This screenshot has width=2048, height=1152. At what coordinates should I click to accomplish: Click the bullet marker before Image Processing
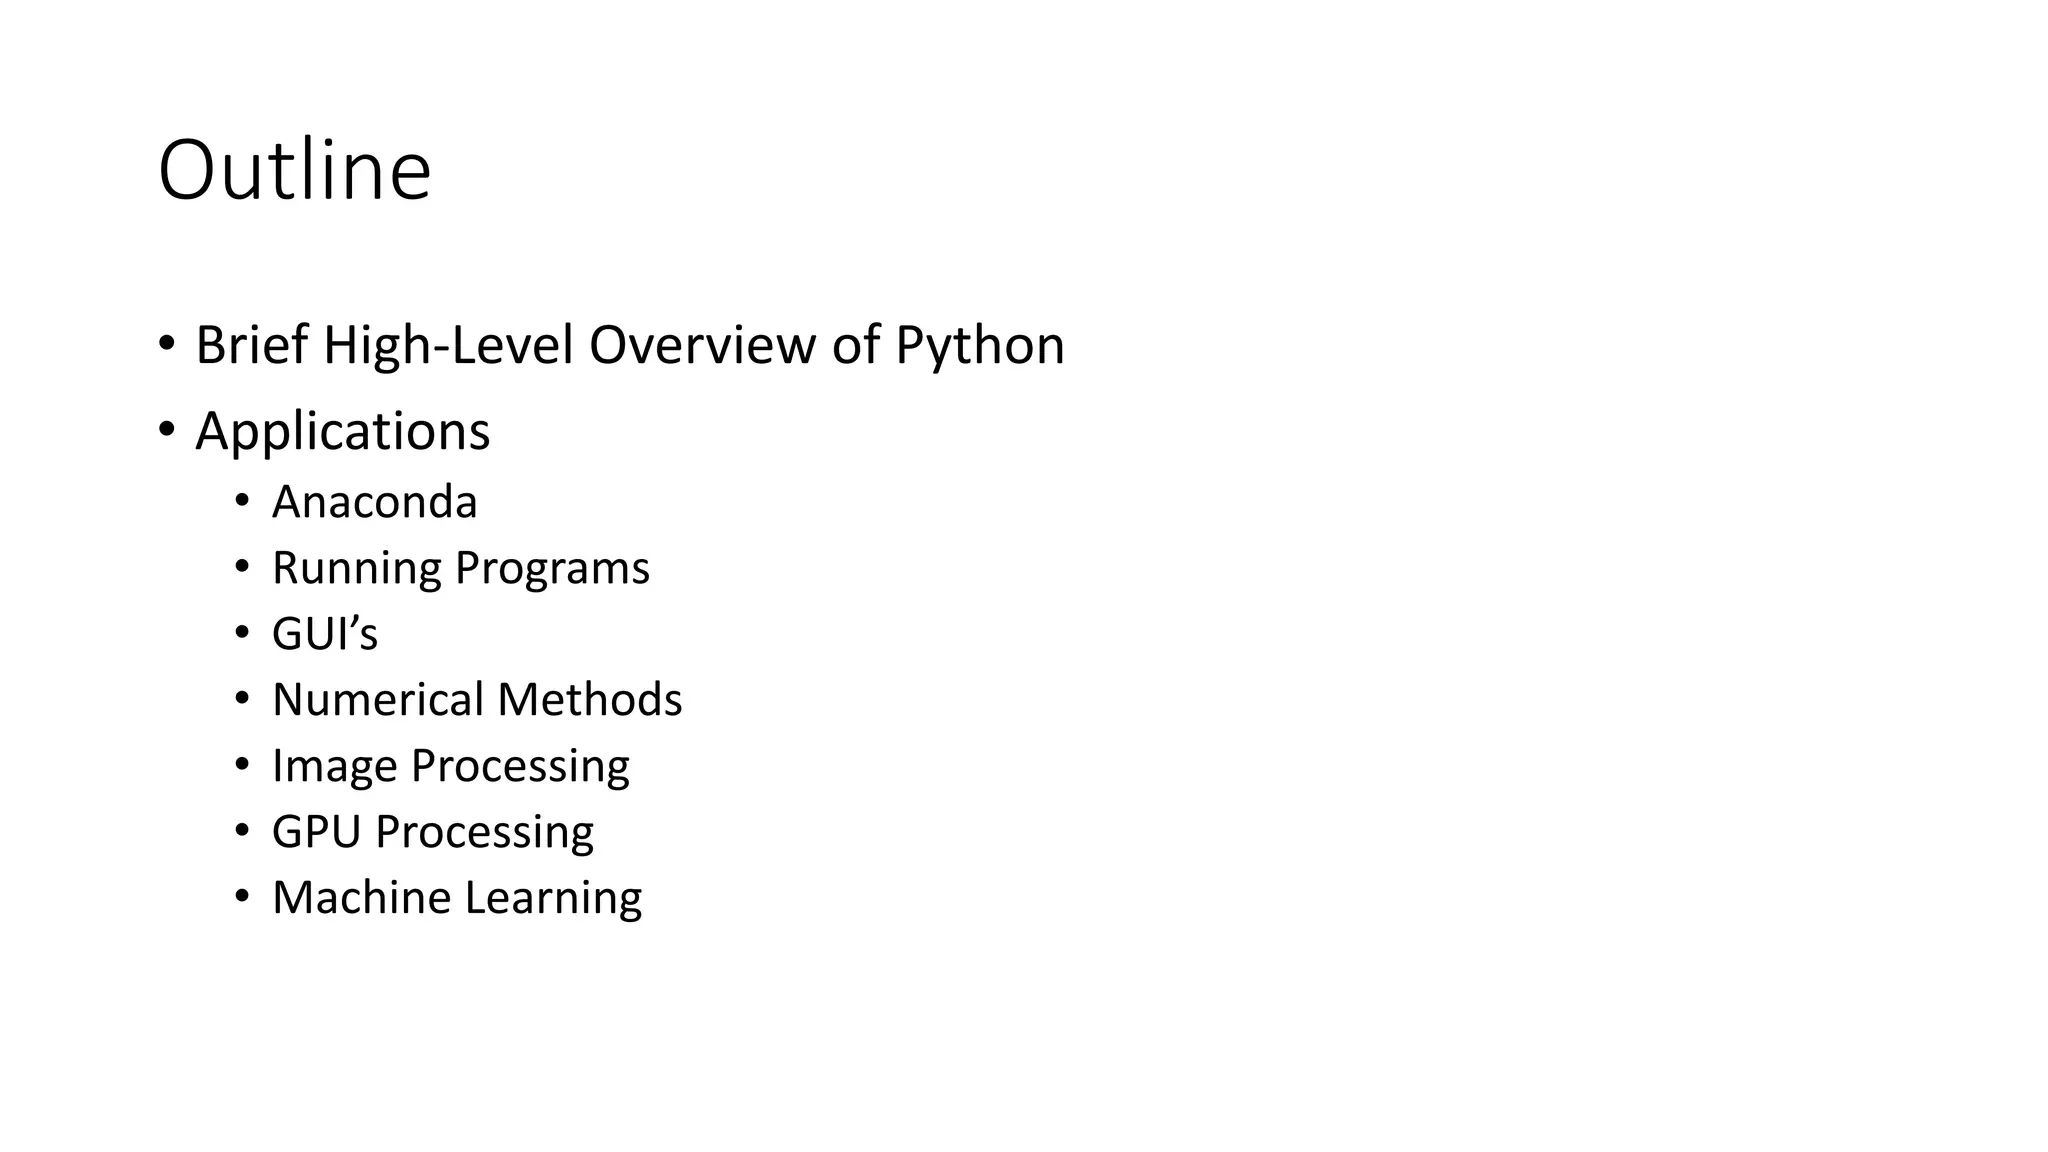(x=242, y=764)
